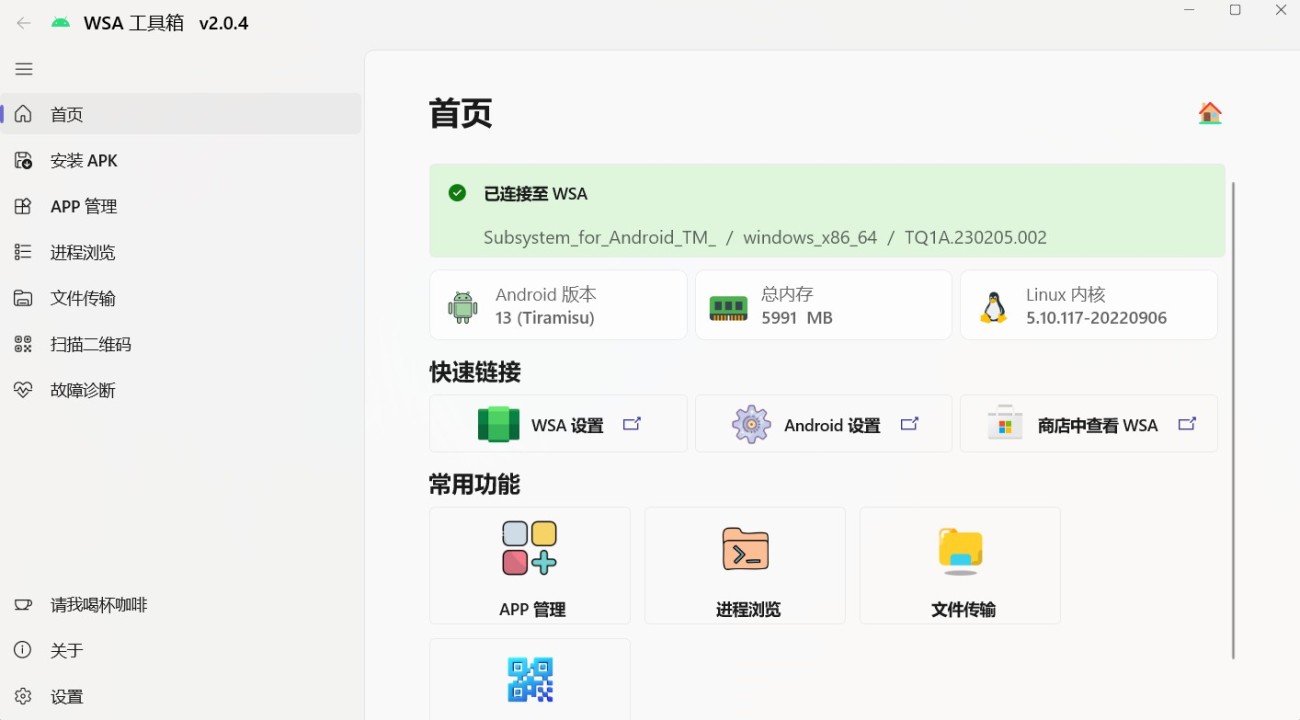
Task: Open 安装 APK page
Action: pyautogui.click(x=181, y=160)
